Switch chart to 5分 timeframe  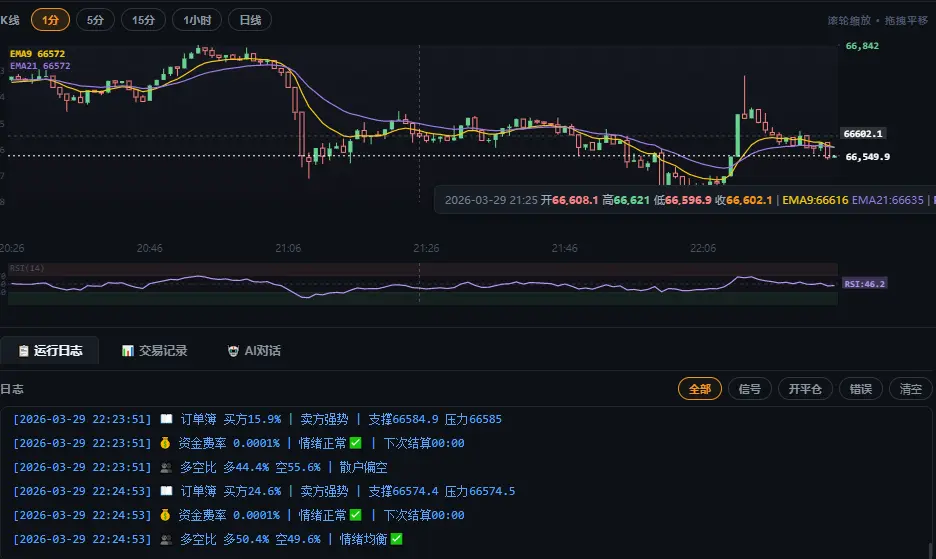(96, 20)
